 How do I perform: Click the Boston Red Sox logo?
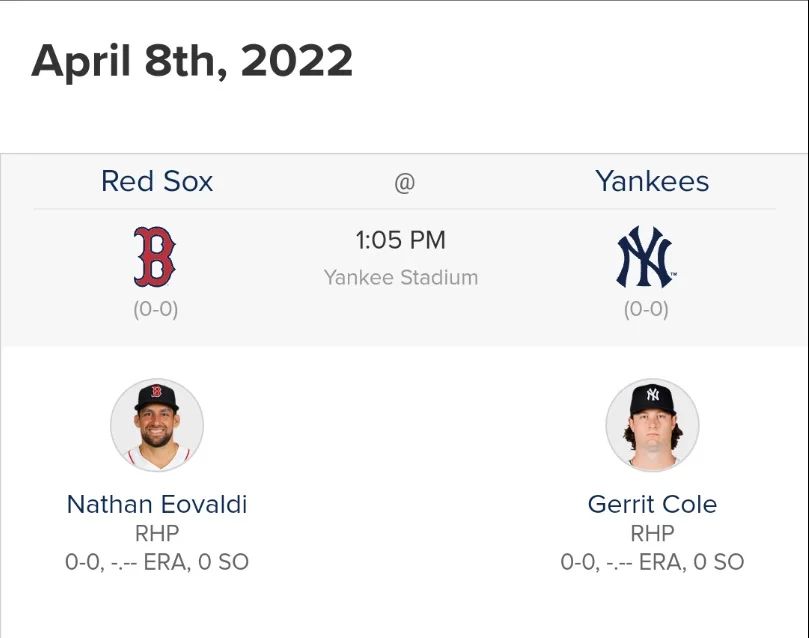155,257
